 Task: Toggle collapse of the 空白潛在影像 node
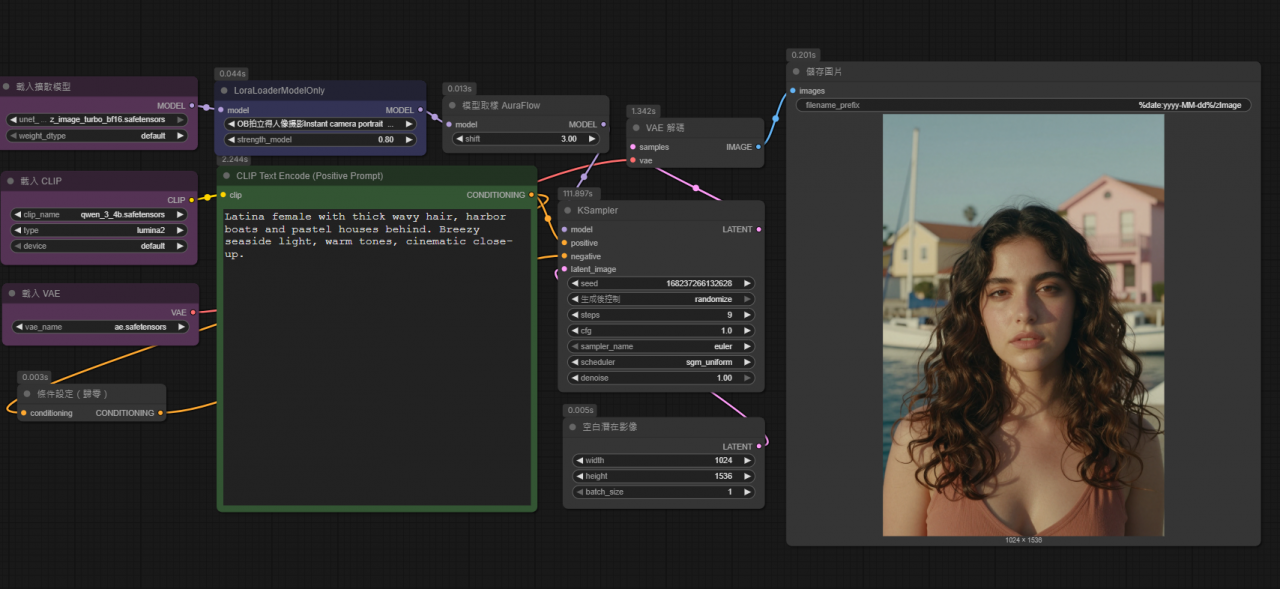pos(573,427)
